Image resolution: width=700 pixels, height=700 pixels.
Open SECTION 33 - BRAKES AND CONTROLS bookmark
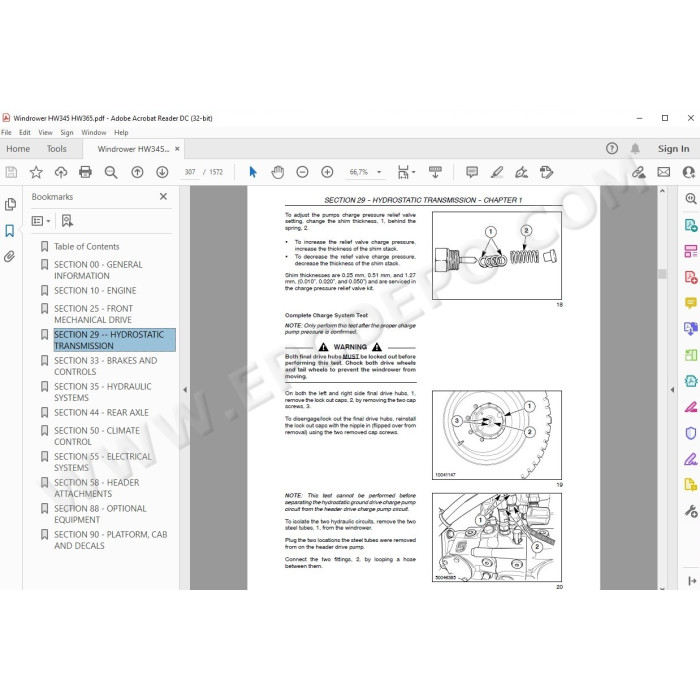pyautogui.click(x=105, y=366)
